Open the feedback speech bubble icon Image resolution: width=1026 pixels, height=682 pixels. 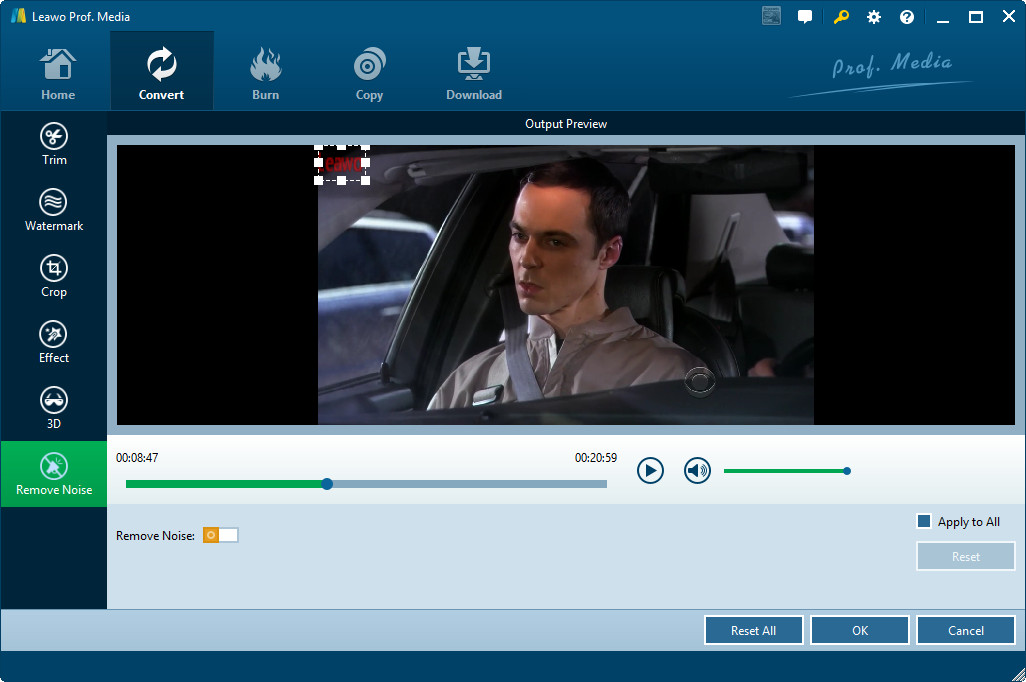[x=805, y=17]
